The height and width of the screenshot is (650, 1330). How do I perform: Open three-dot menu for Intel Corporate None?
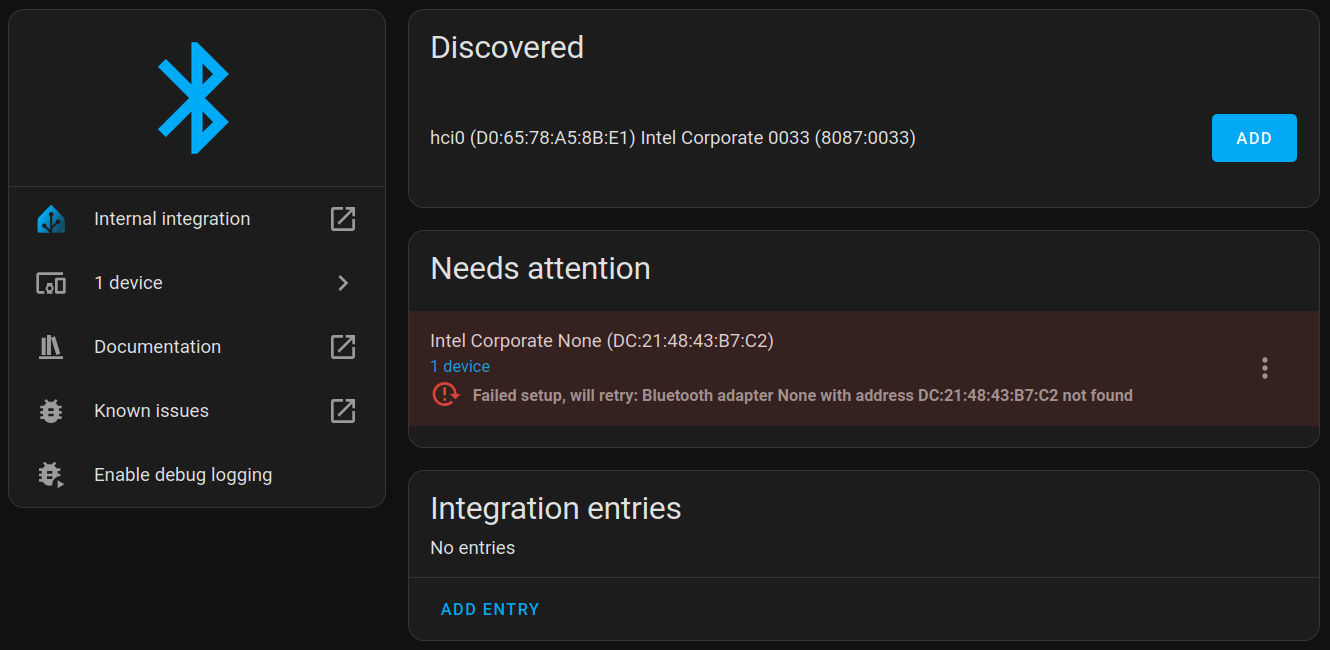coord(1265,368)
